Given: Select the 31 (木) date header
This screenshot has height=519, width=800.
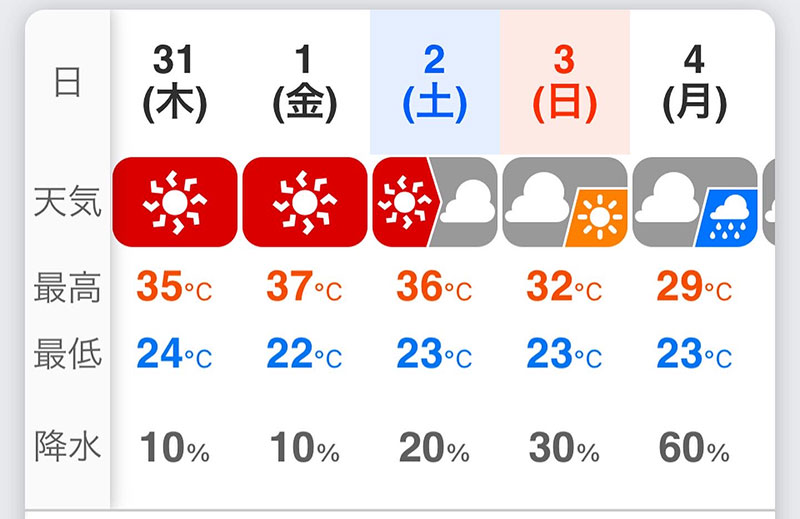Looking at the screenshot, I should (x=175, y=83).
